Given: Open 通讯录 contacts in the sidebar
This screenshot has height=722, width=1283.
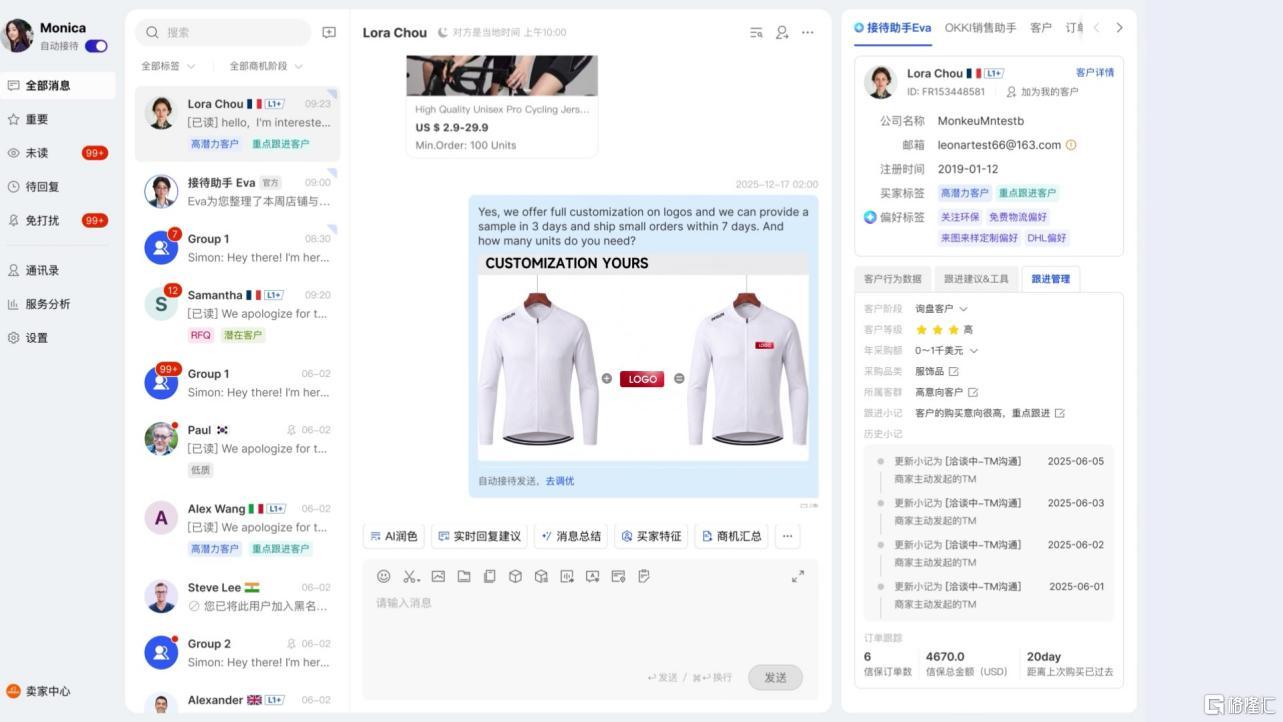Looking at the screenshot, I should [x=42, y=270].
